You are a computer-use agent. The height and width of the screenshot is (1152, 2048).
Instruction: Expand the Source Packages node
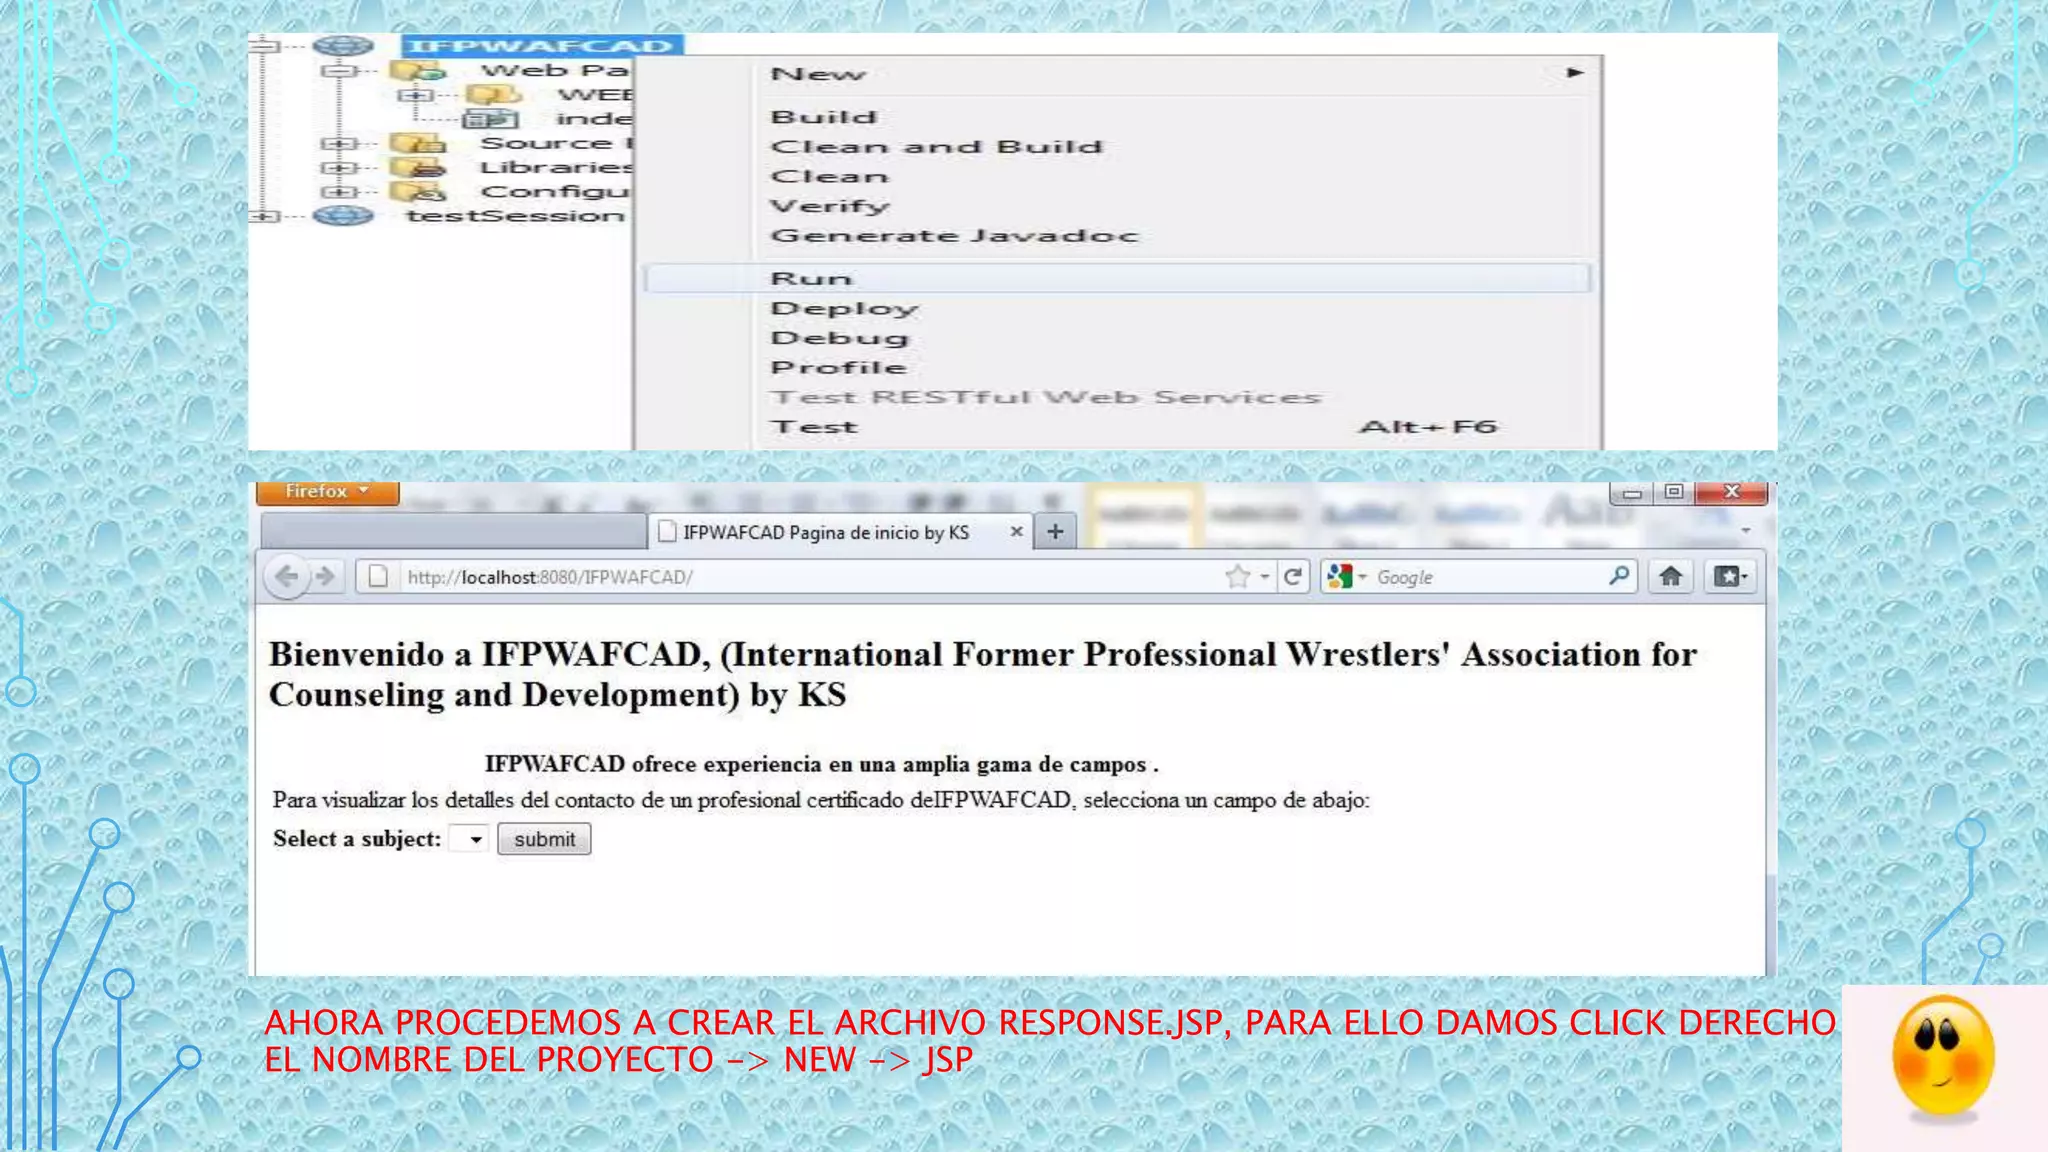339,143
